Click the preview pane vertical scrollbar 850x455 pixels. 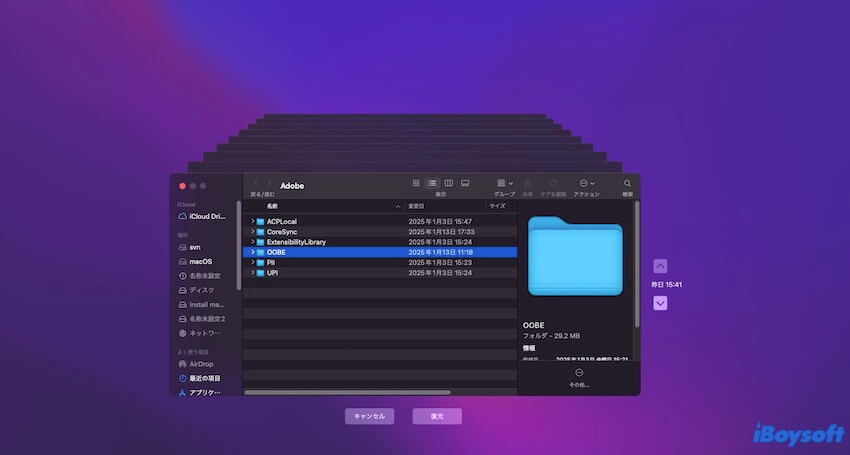636,264
